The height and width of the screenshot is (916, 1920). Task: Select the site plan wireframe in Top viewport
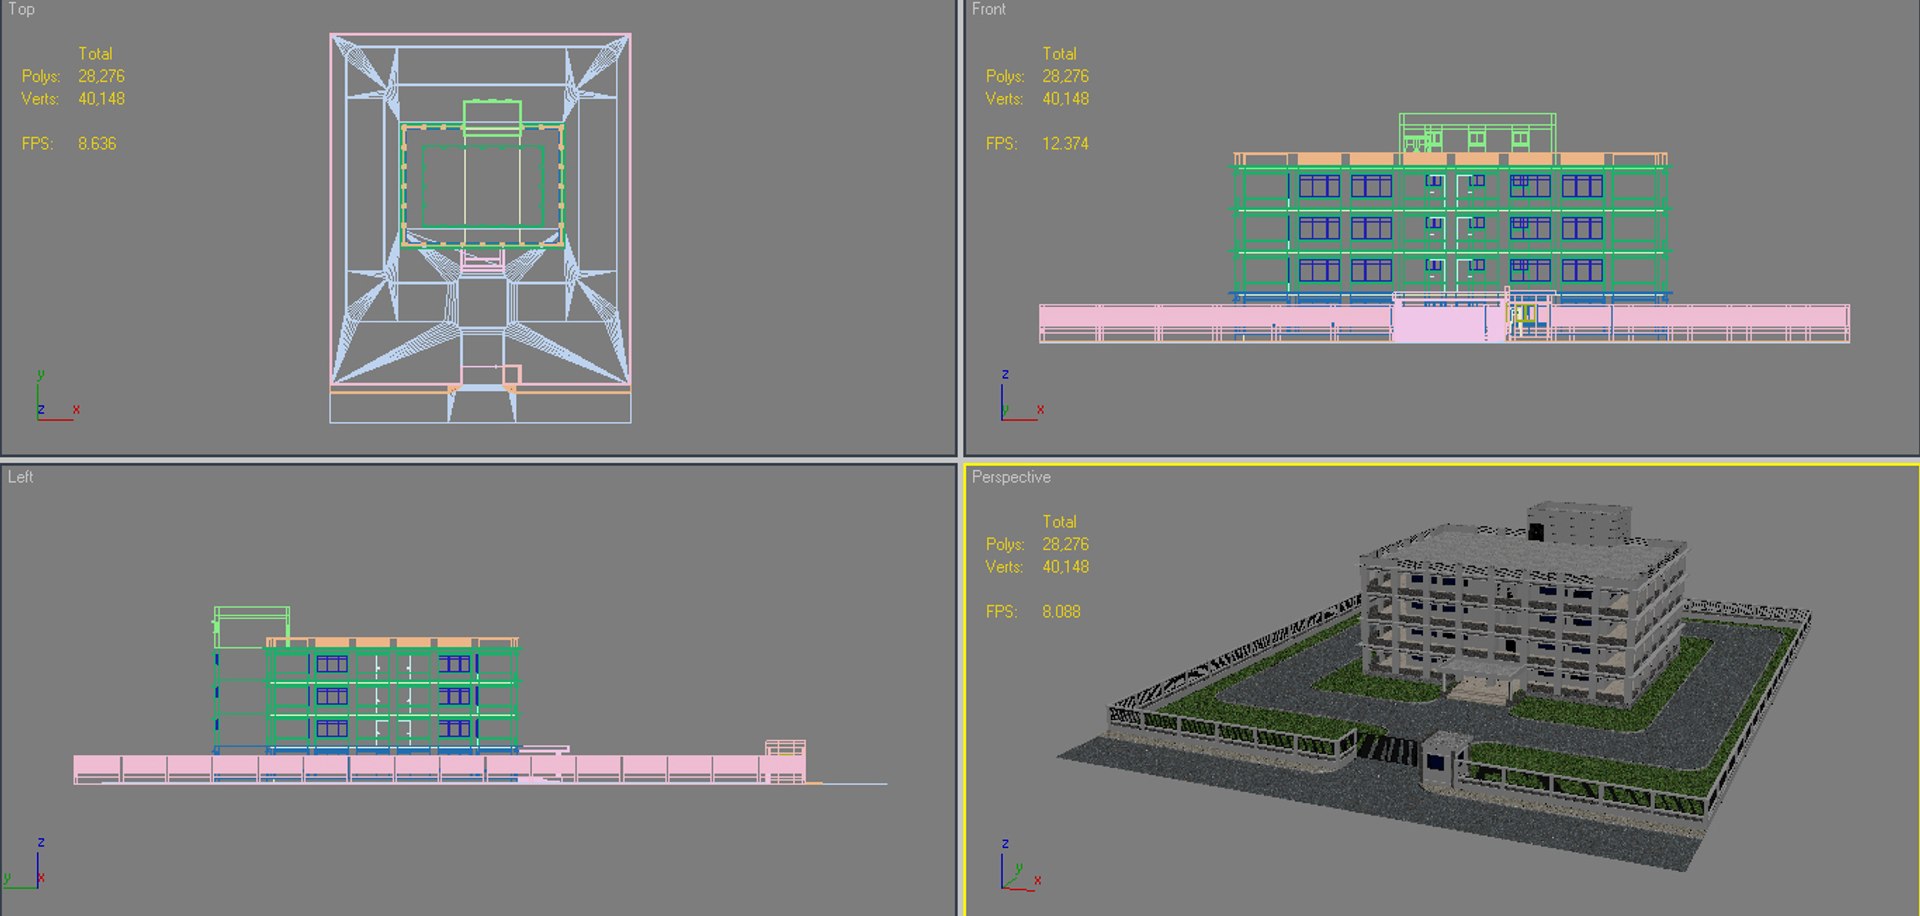pos(480,228)
